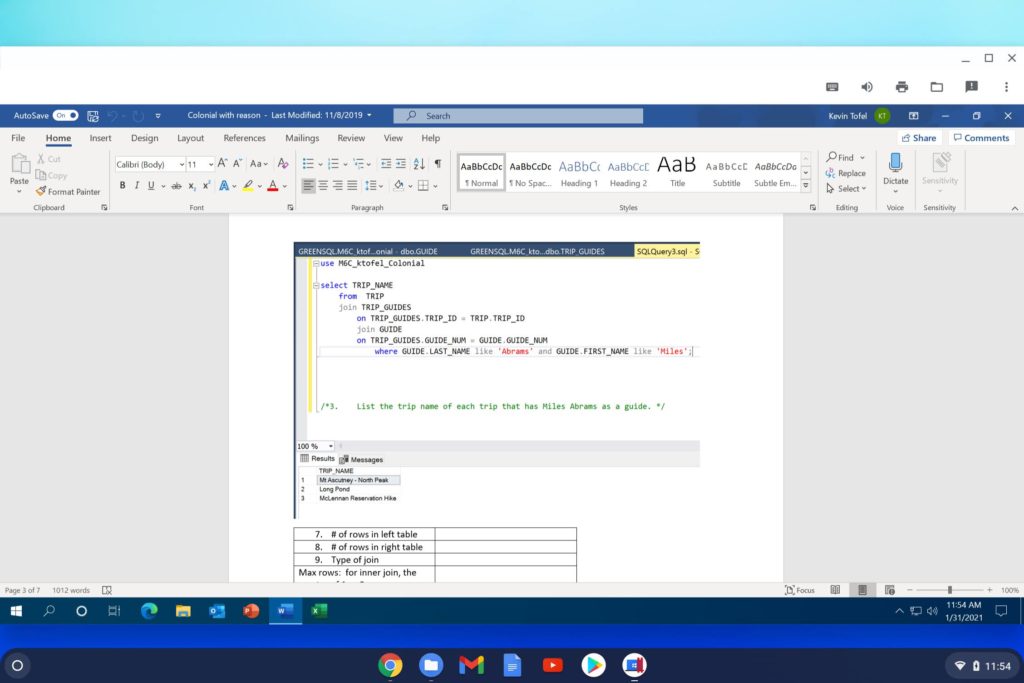
Task: Expand the Styles gallery more arrow
Action: tap(806, 185)
